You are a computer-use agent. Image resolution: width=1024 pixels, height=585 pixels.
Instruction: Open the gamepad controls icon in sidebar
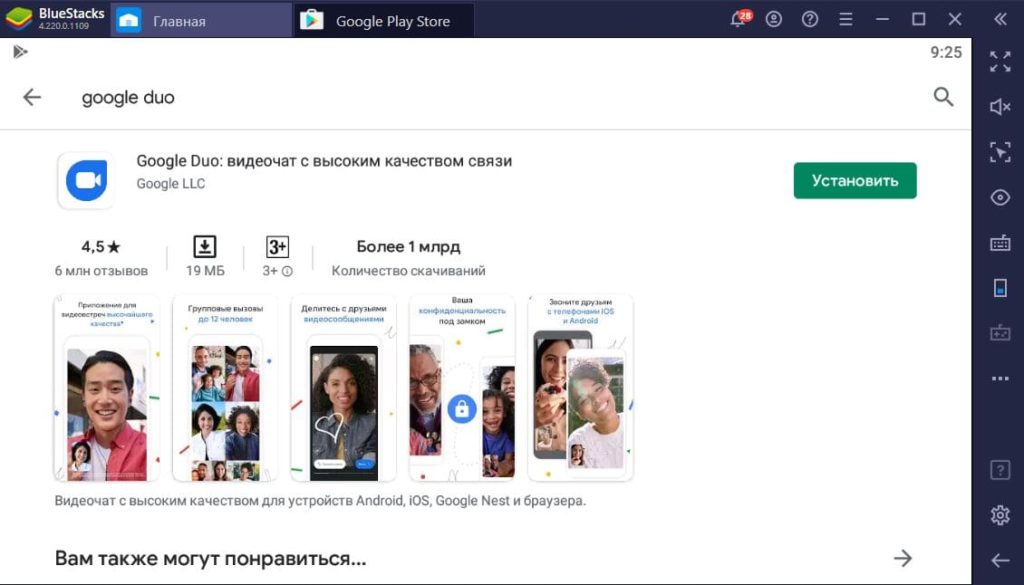(1000, 333)
